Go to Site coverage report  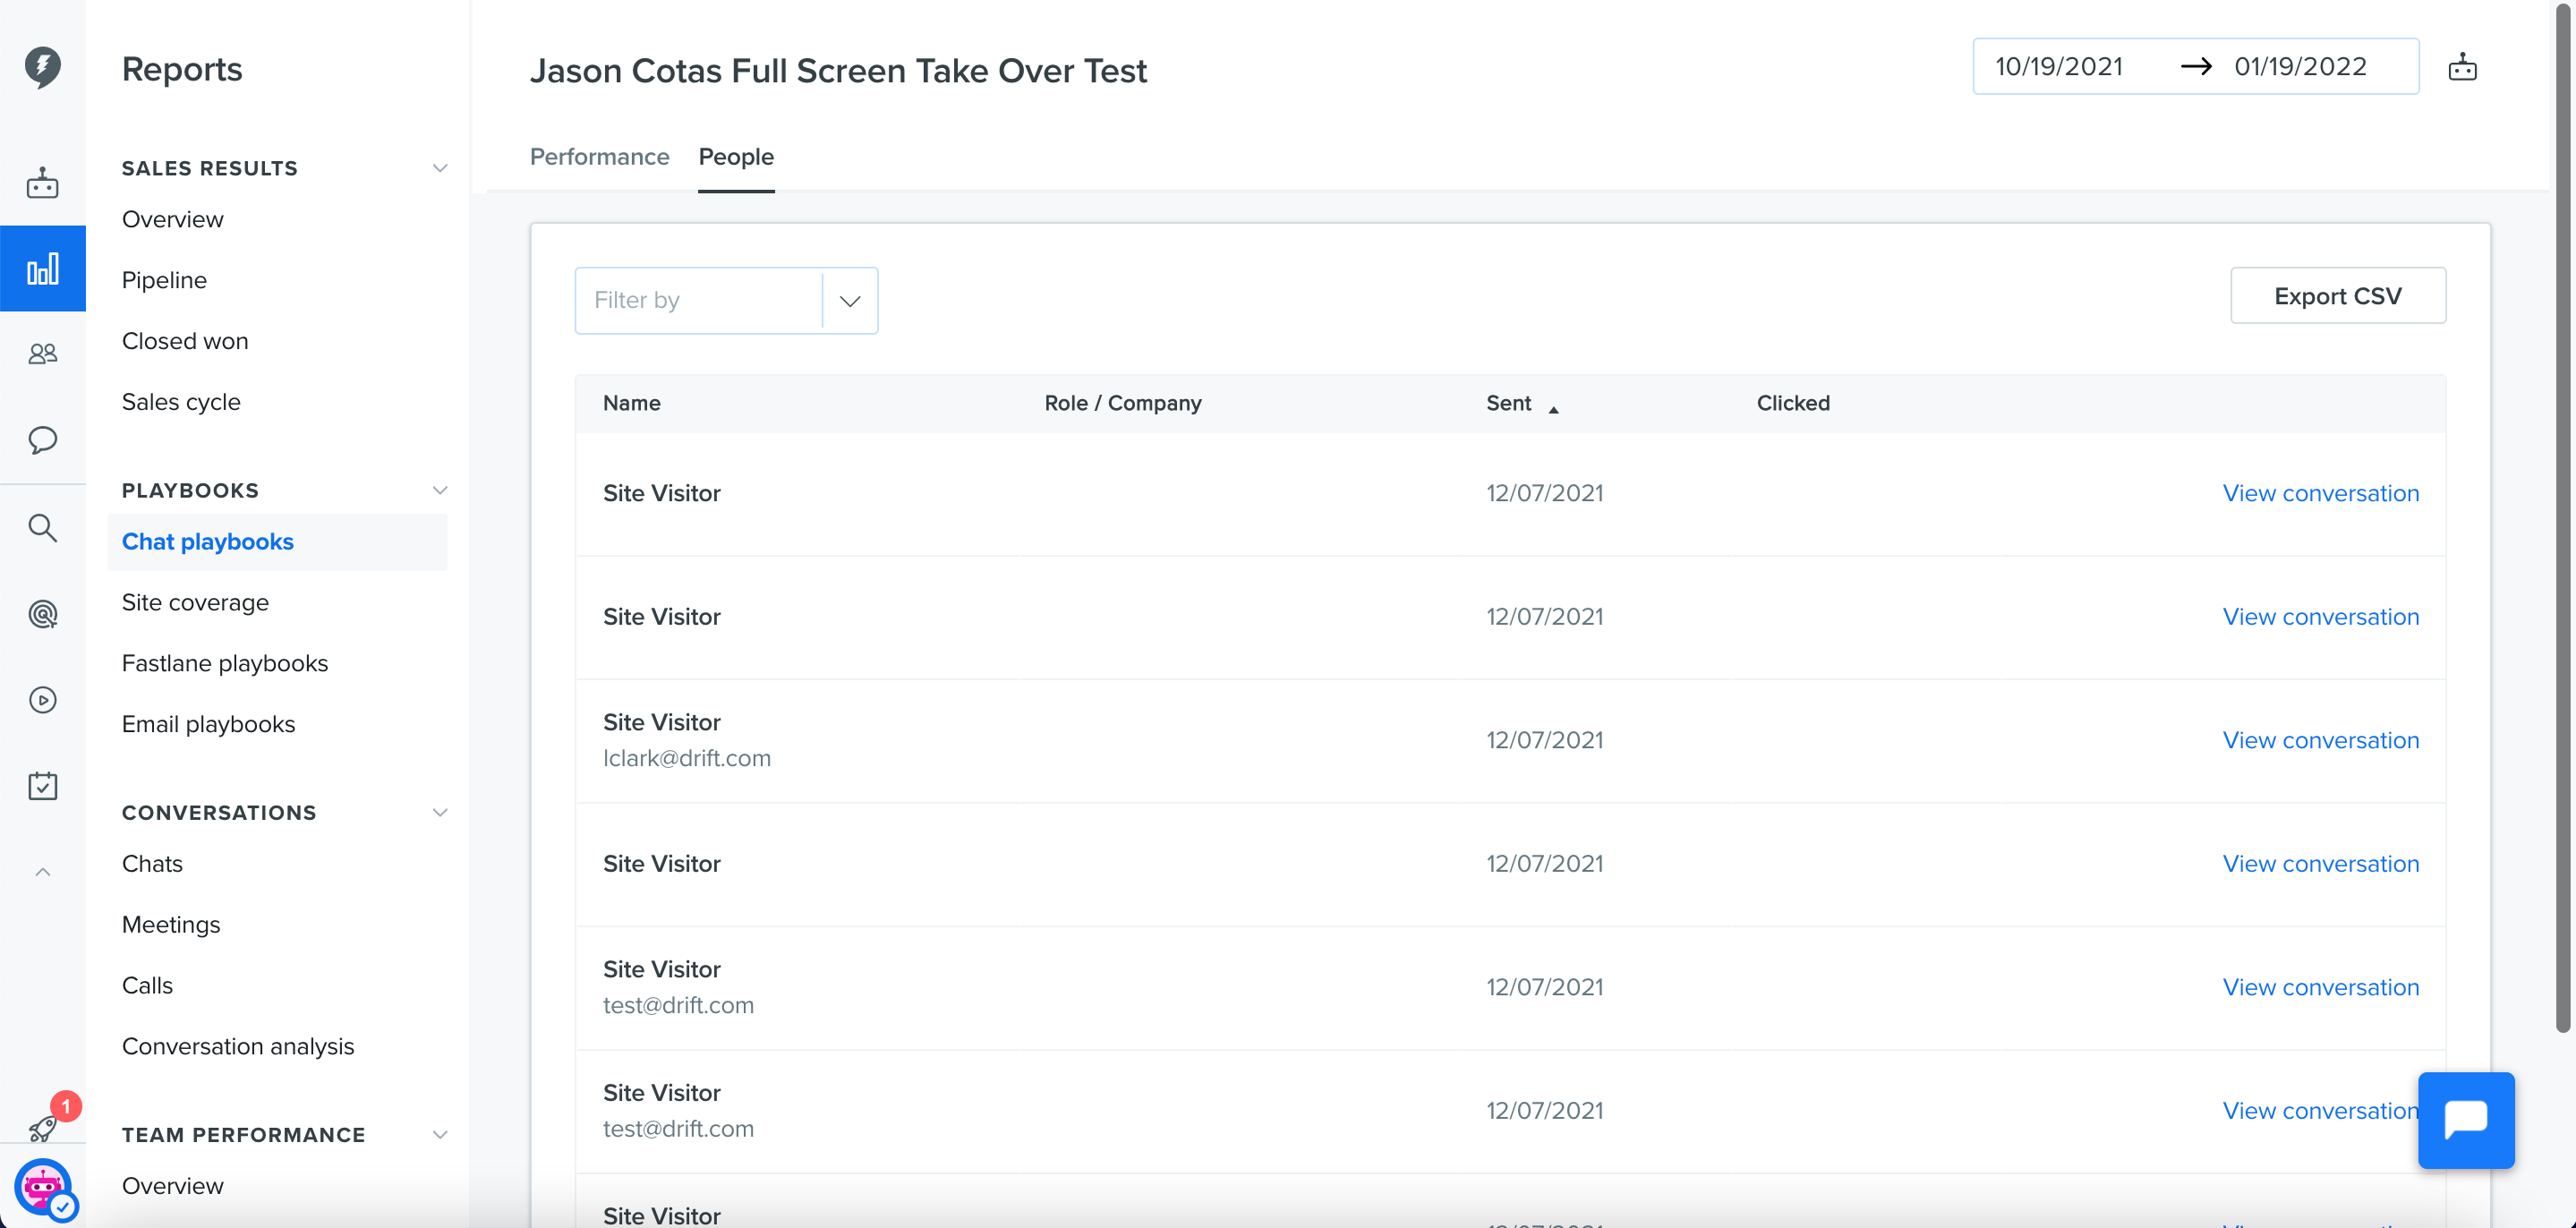click(x=195, y=602)
